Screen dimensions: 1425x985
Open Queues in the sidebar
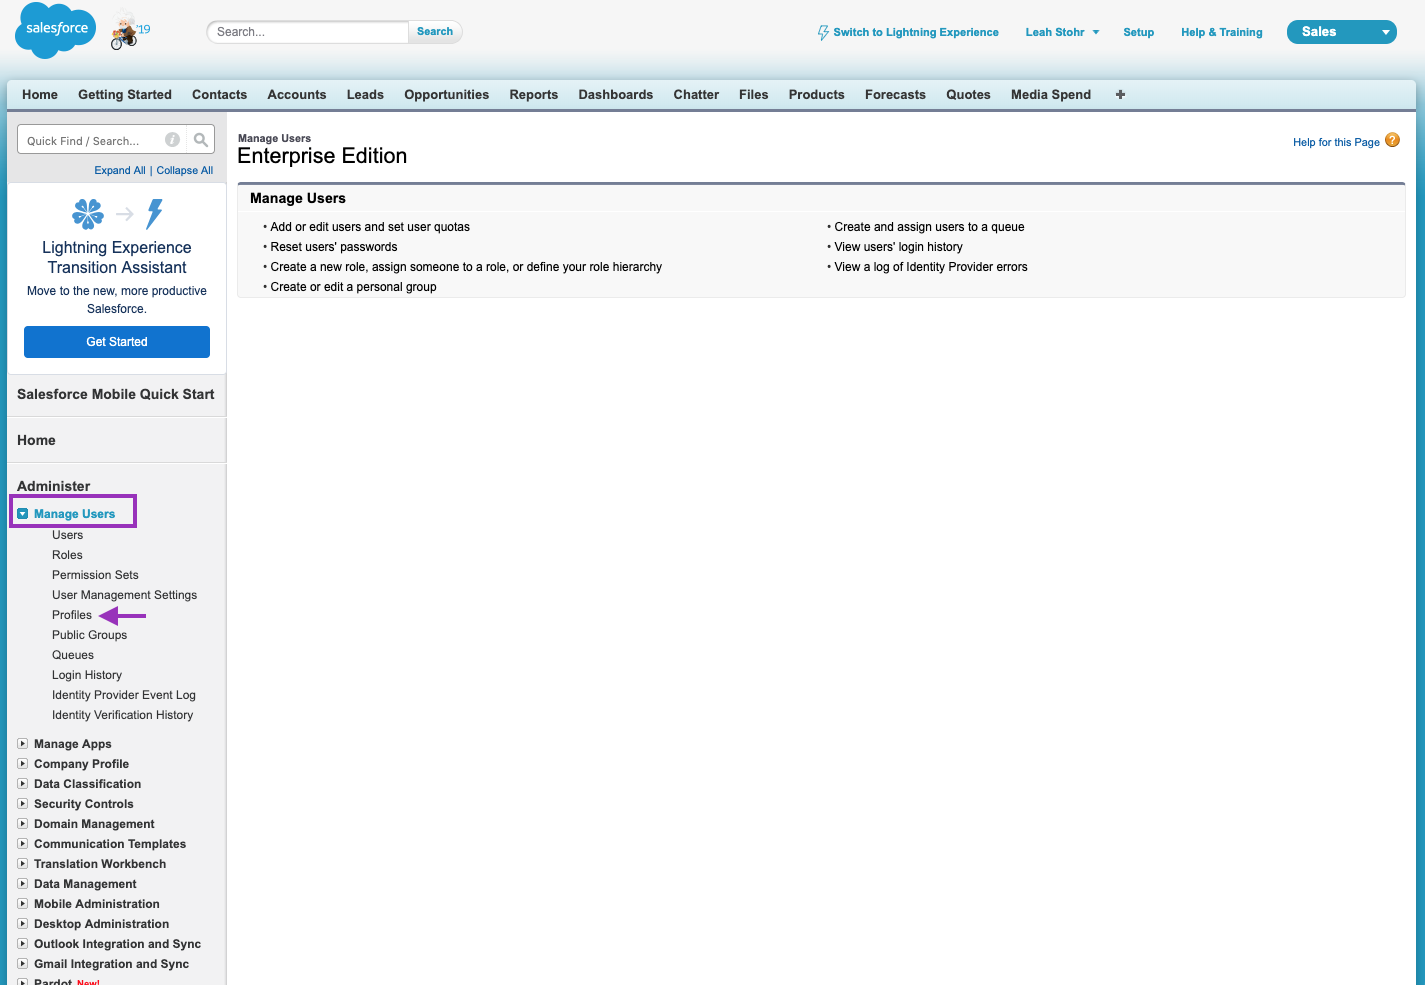click(x=73, y=655)
